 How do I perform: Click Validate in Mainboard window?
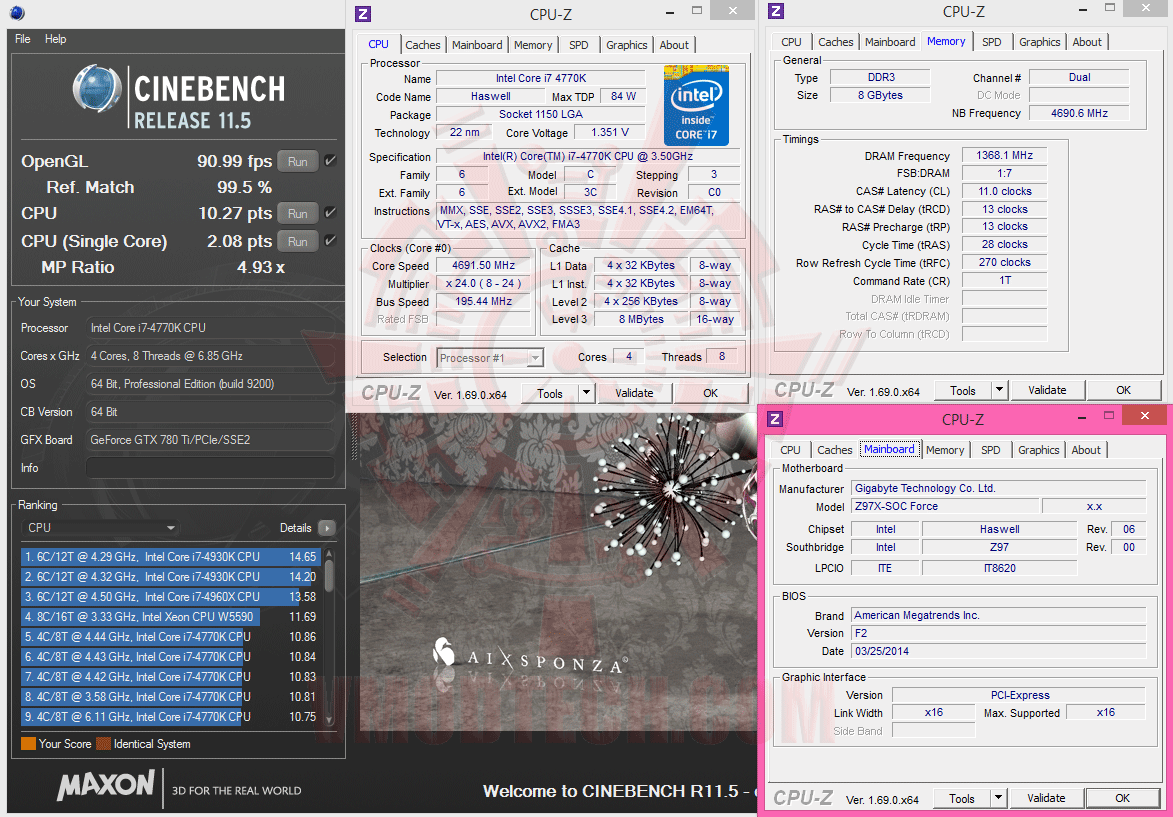pyautogui.click(x=1047, y=798)
